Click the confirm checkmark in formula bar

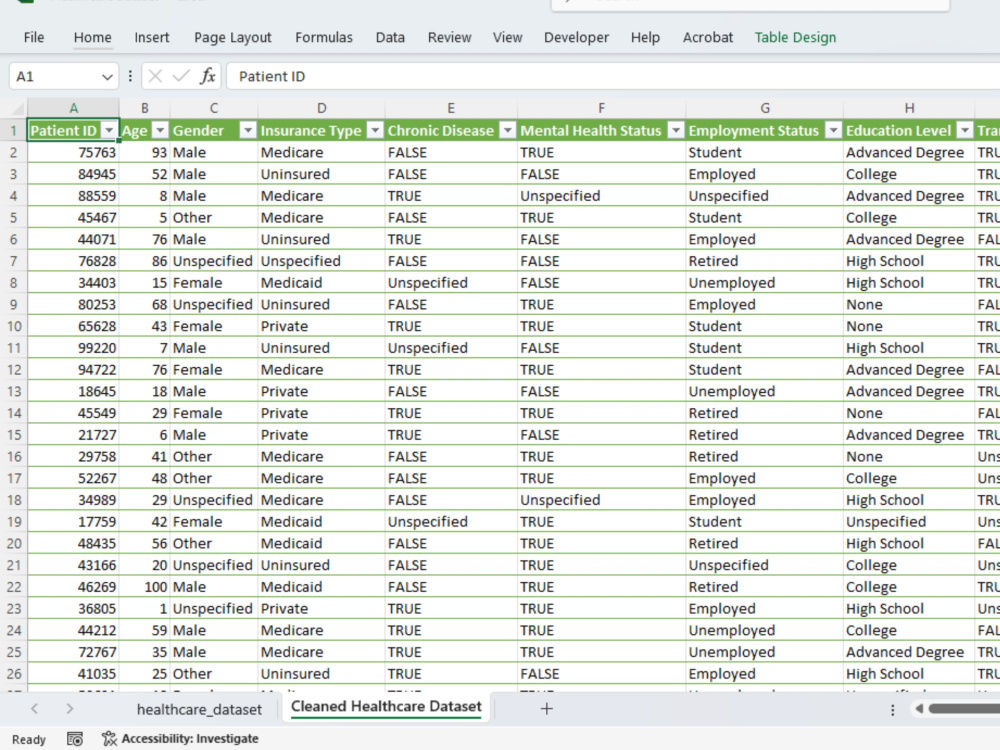pyautogui.click(x=181, y=77)
